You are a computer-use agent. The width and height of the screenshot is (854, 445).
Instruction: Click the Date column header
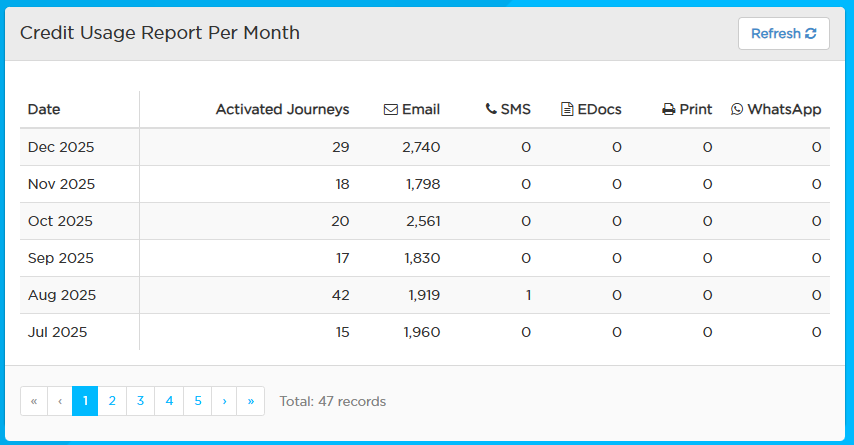coord(44,109)
